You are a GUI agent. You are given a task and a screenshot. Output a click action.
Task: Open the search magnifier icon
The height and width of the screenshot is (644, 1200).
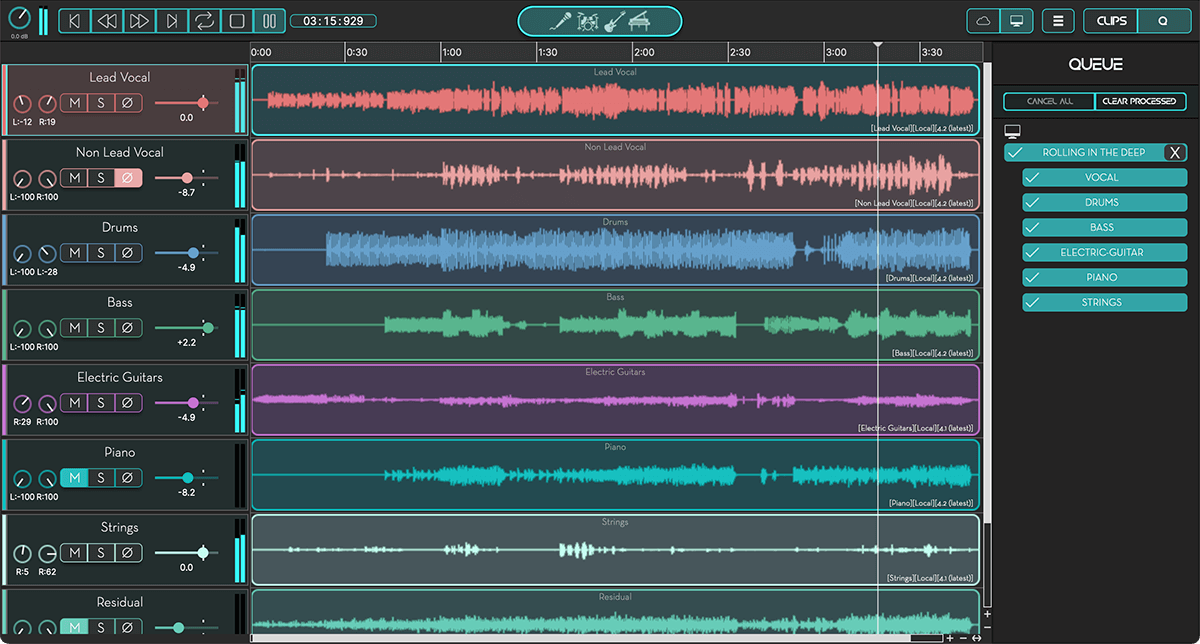[x=1163, y=20]
